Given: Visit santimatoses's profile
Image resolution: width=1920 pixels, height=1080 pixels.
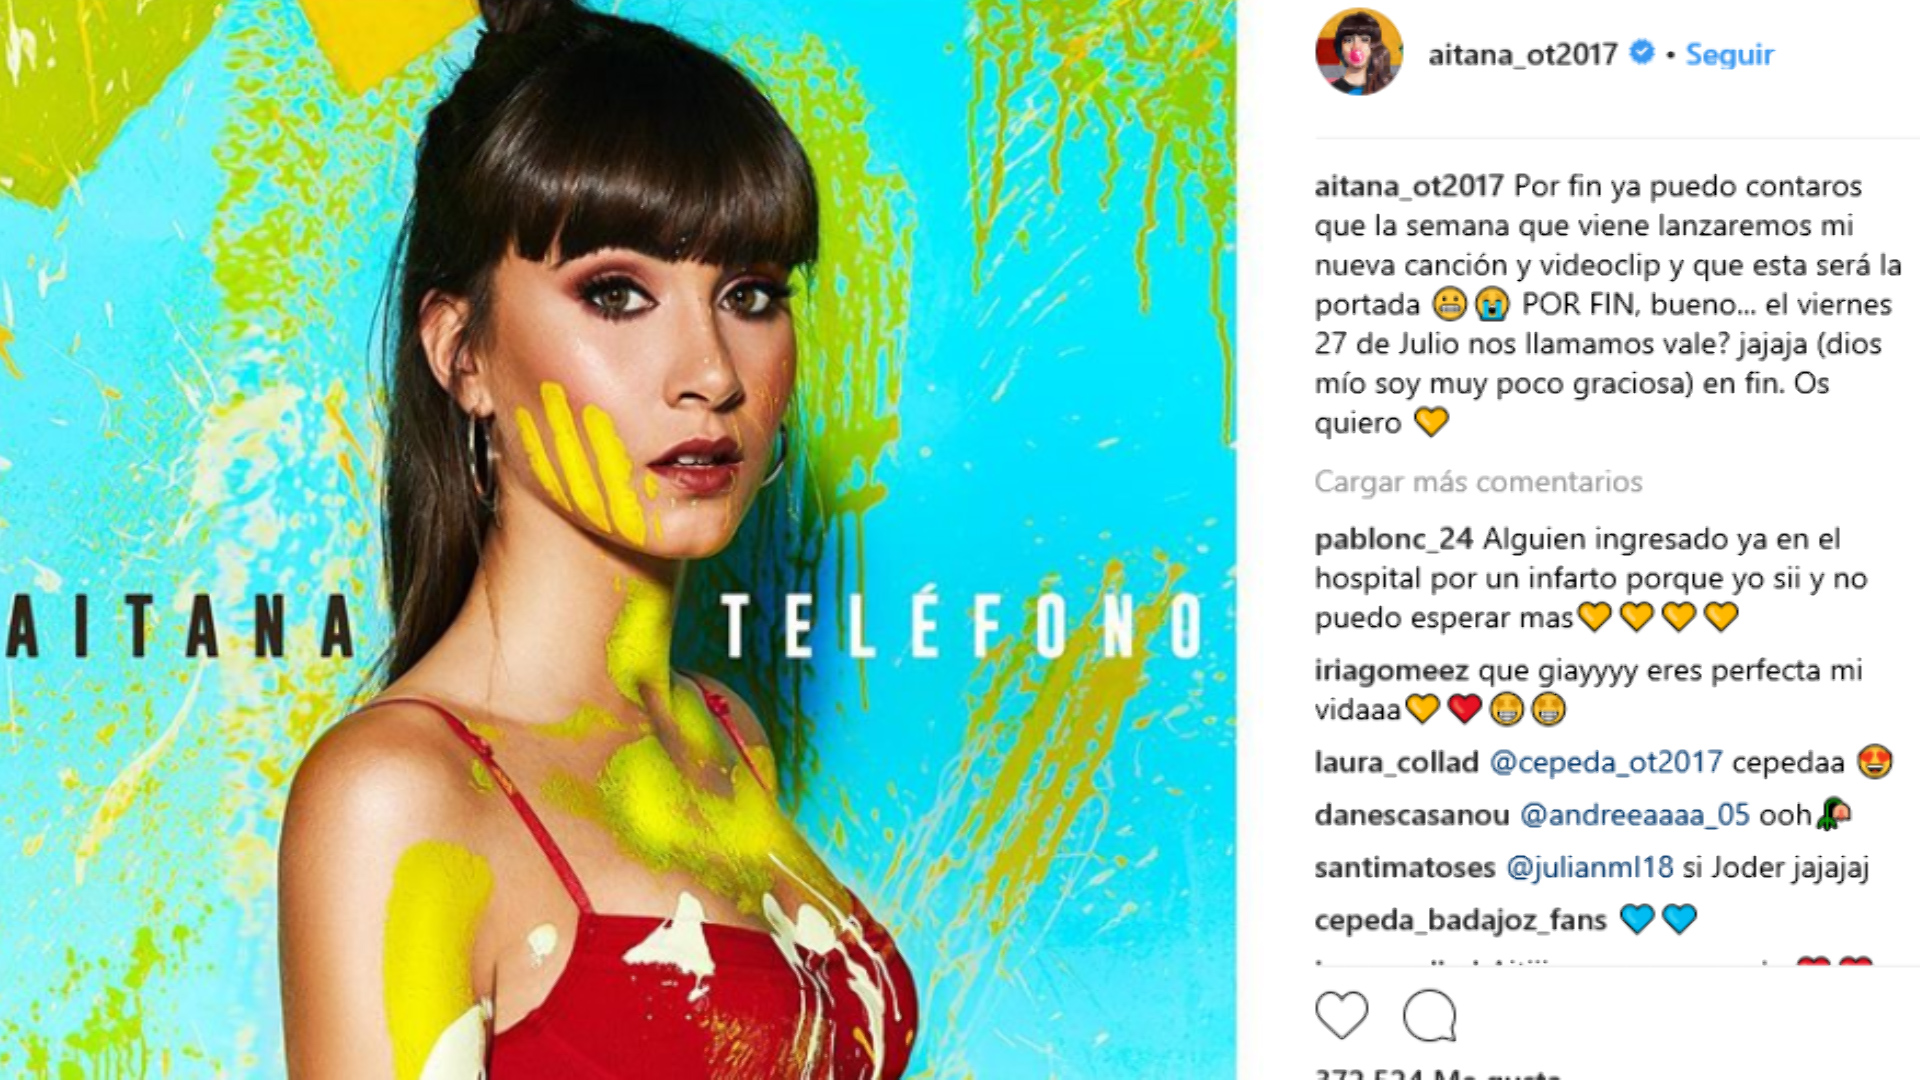Looking at the screenshot, I should 1405,867.
